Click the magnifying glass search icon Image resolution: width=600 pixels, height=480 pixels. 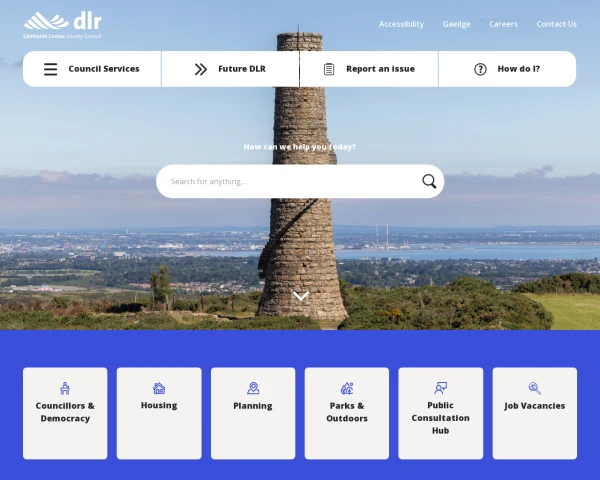click(x=429, y=181)
